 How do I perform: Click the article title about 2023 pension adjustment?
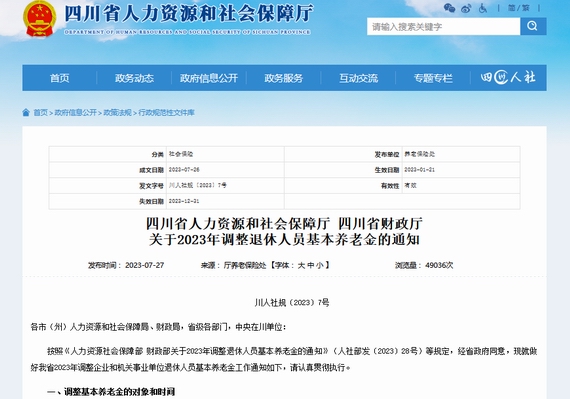(x=284, y=231)
